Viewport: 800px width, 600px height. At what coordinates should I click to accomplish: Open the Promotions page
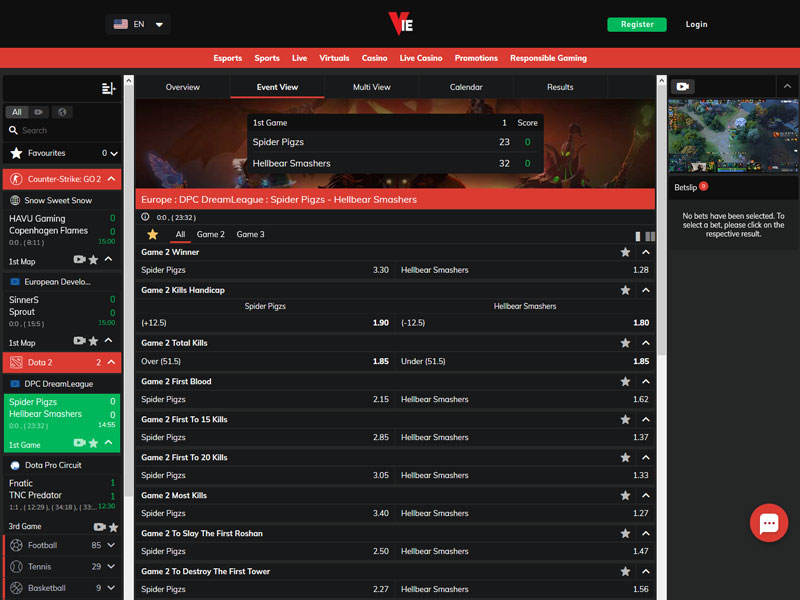(x=476, y=58)
